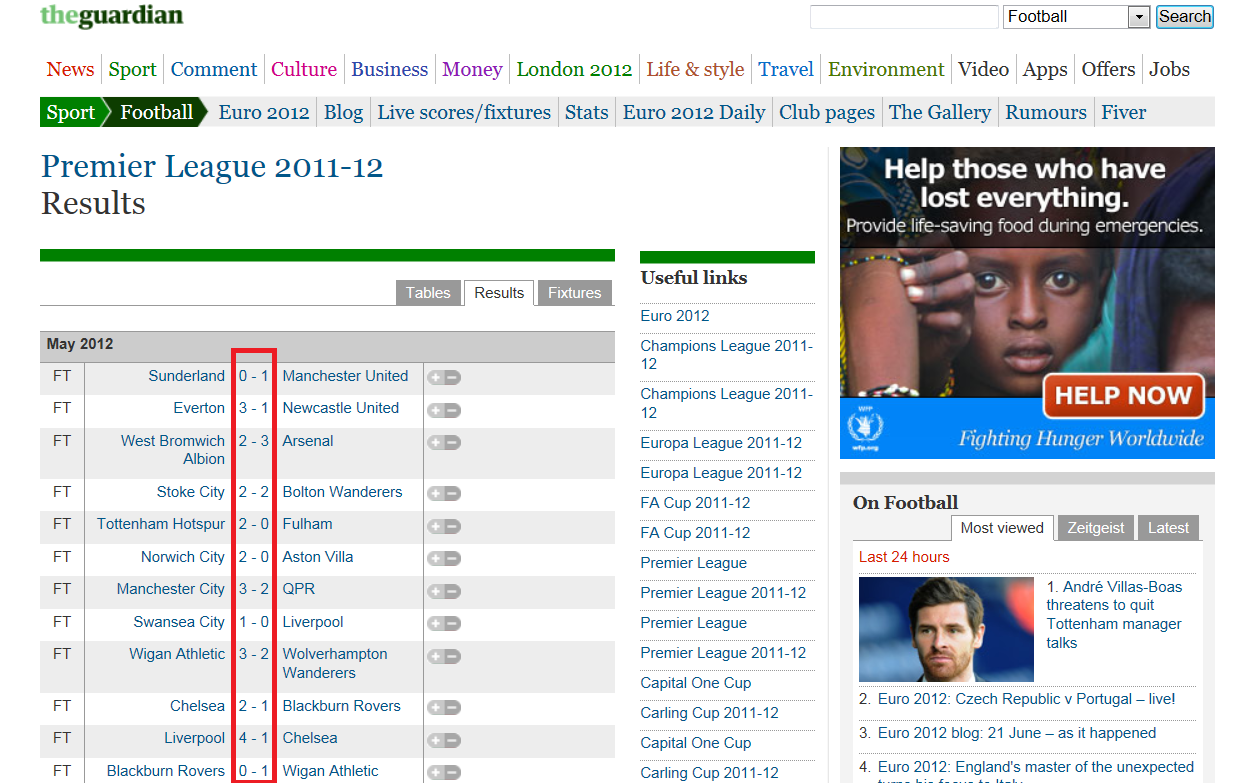Viewport: 1247px width, 783px height.
Task: Click the plus icon in Sunderland v Manchester United row
Action: [x=435, y=378]
